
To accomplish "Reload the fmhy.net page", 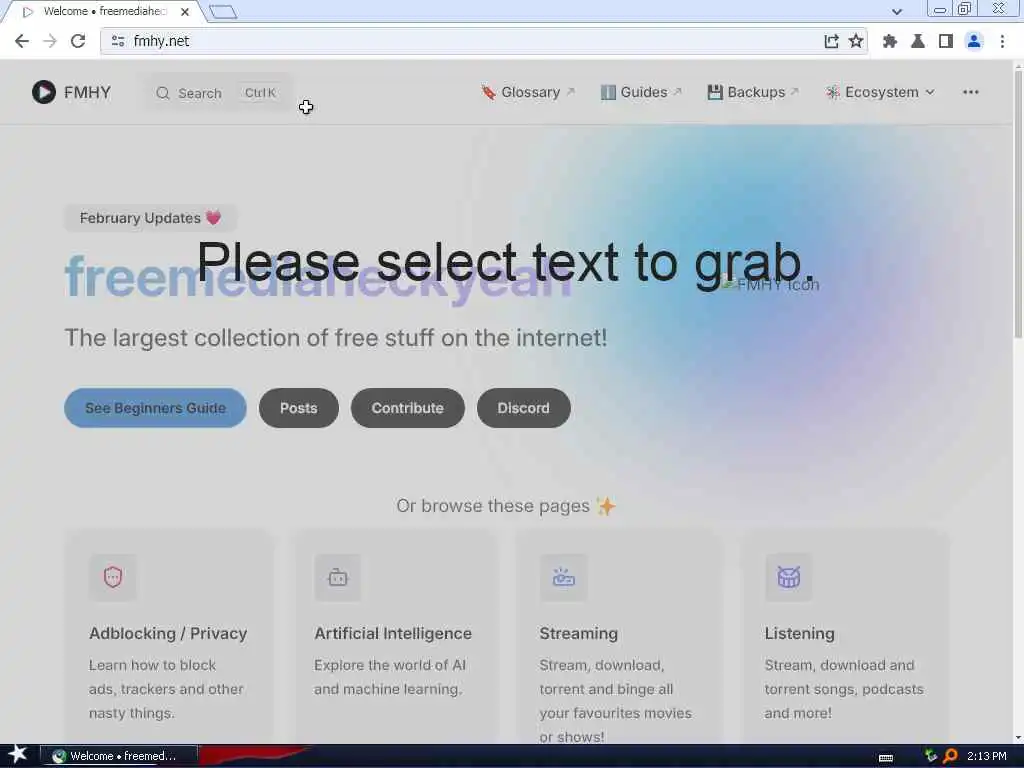I will tap(78, 41).
